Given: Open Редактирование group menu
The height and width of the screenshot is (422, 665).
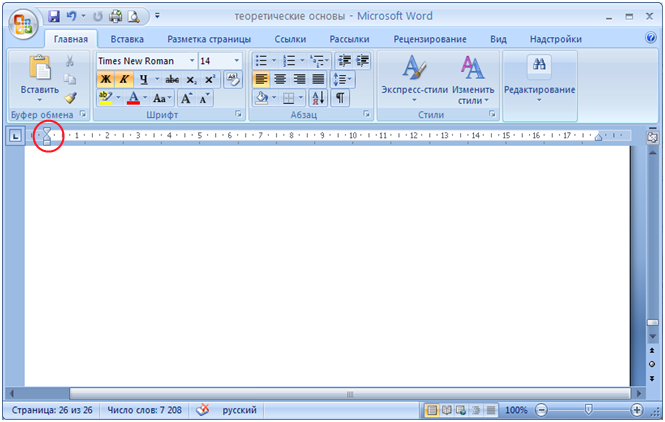Looking at the screenshot, I should pyautogui.click(x=539, y=79).
